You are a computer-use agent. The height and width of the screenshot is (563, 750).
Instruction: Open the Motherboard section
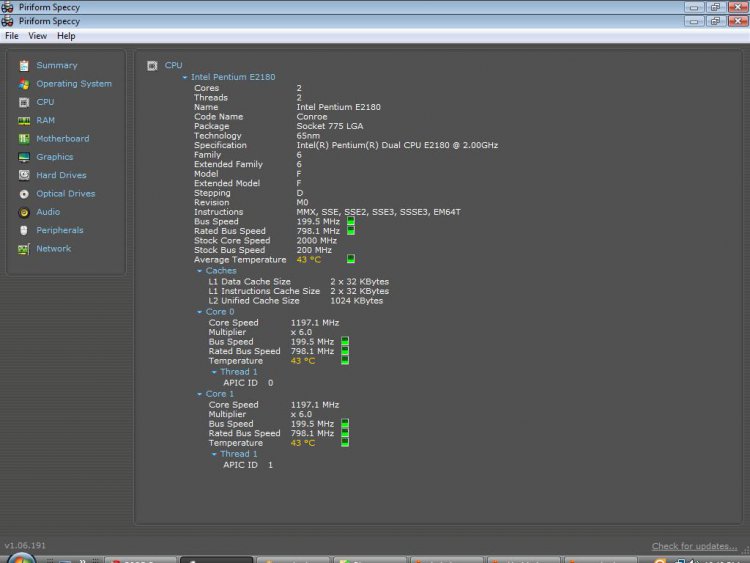pyautogui.click(x=63, y=139)
